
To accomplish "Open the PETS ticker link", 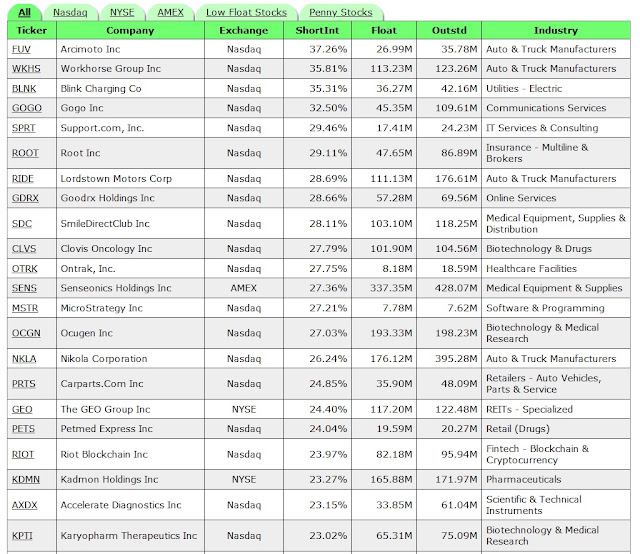I will tap(23, 429).
